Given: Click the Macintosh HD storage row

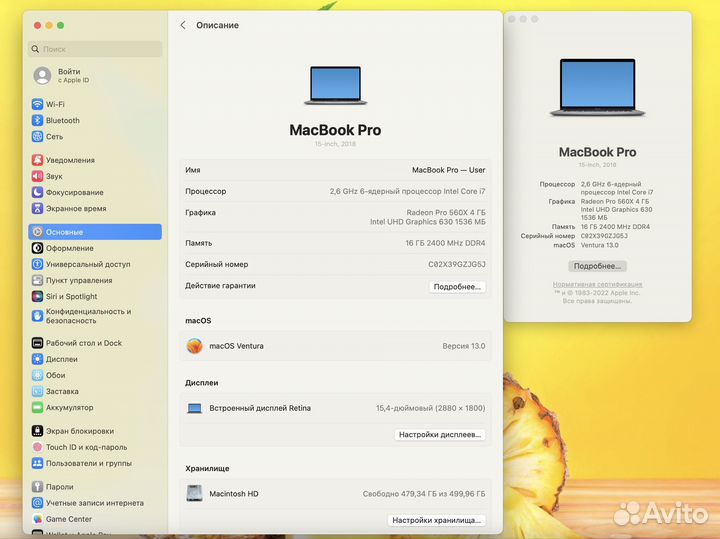Looking at the screenshot, I should (335, 494).
